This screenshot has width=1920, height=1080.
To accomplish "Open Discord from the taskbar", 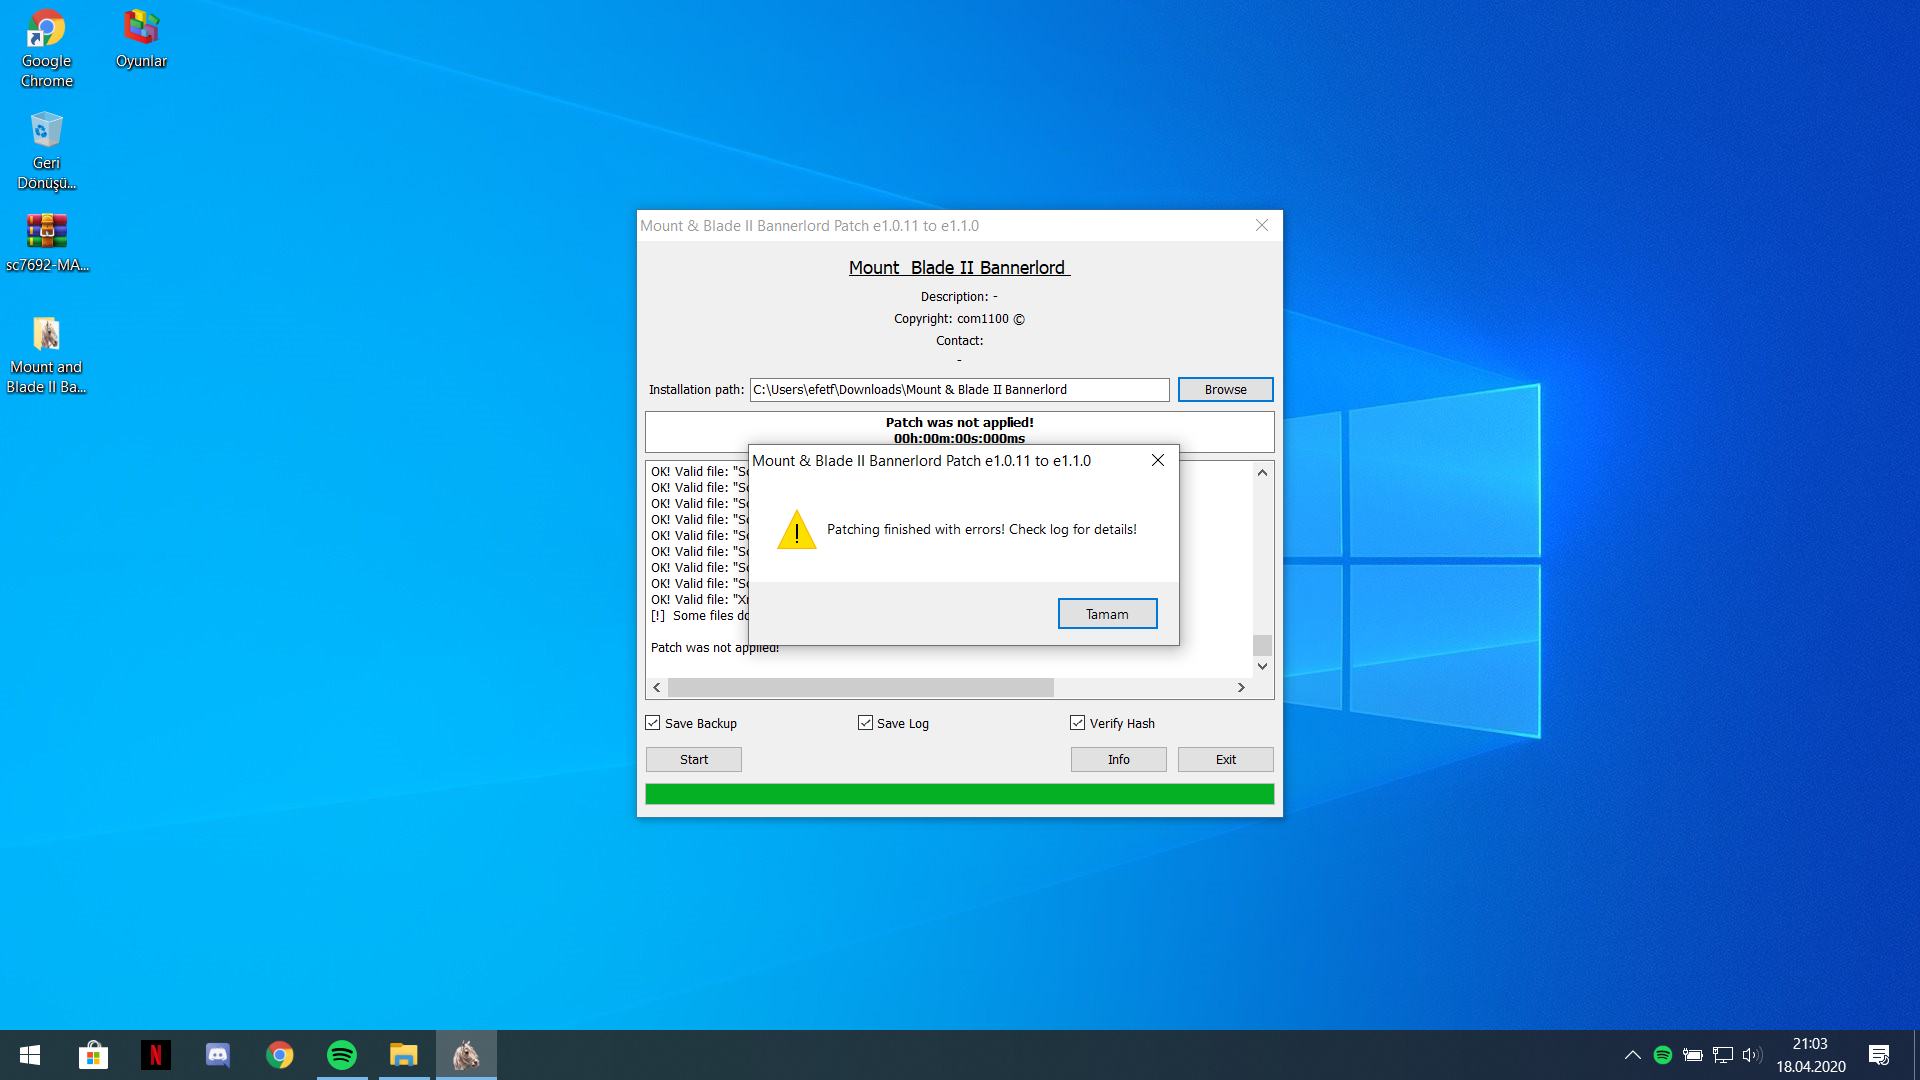I will pyautogui.click(x=217, y=1055).
